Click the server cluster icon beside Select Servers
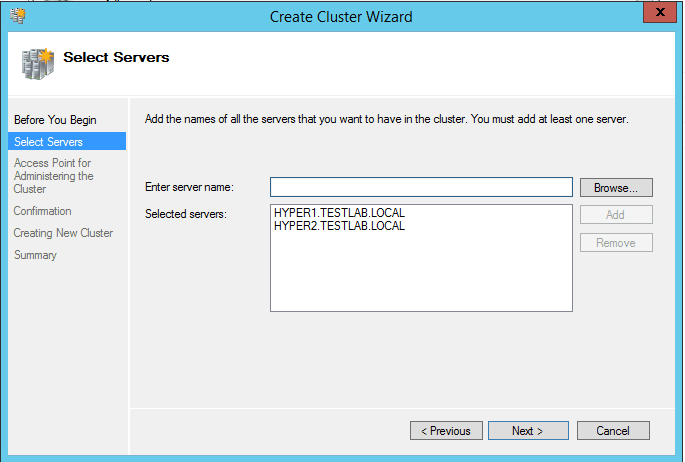This screenshot has height=462, width=685. pyautogui.click(x=38, y=64)
